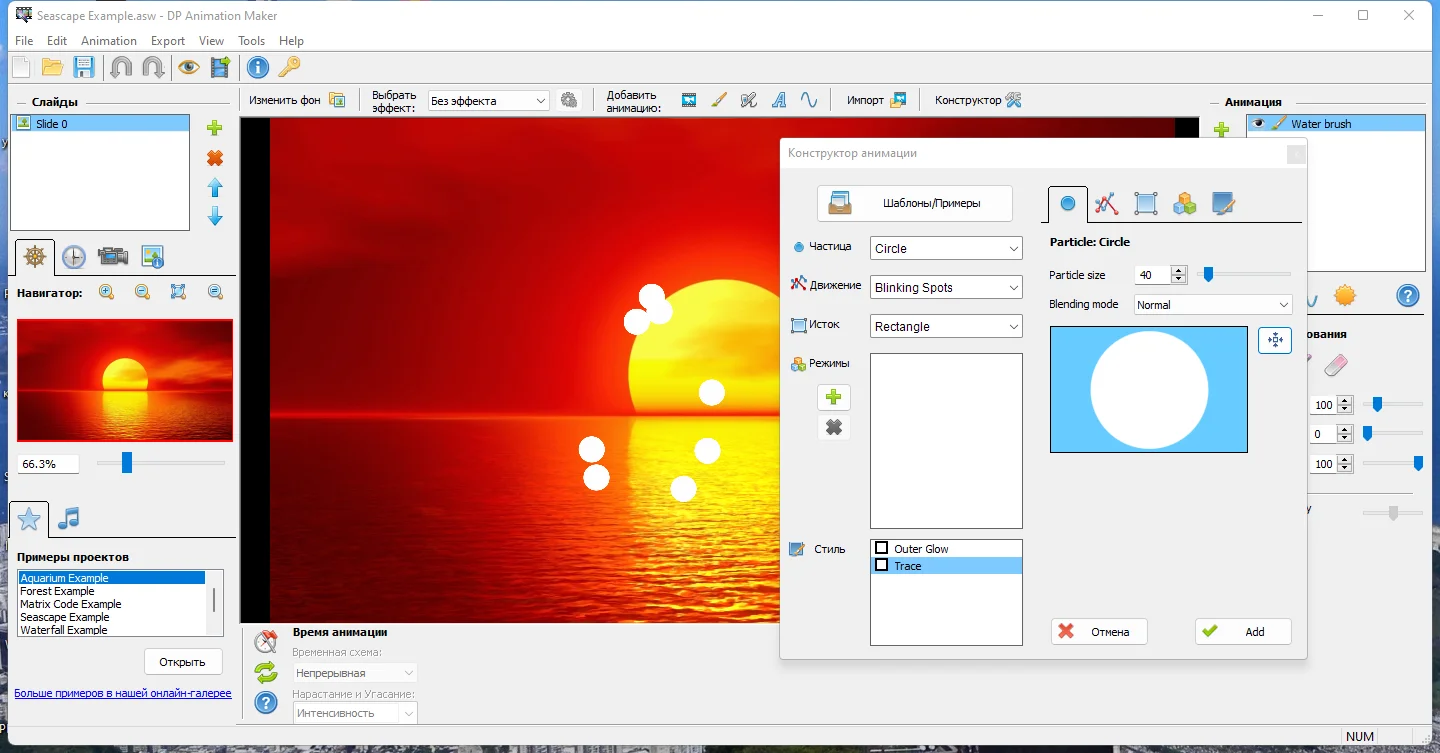Click the Add button in constructor dialog
Screen dimensions: 1440x753
(1243, 631)
